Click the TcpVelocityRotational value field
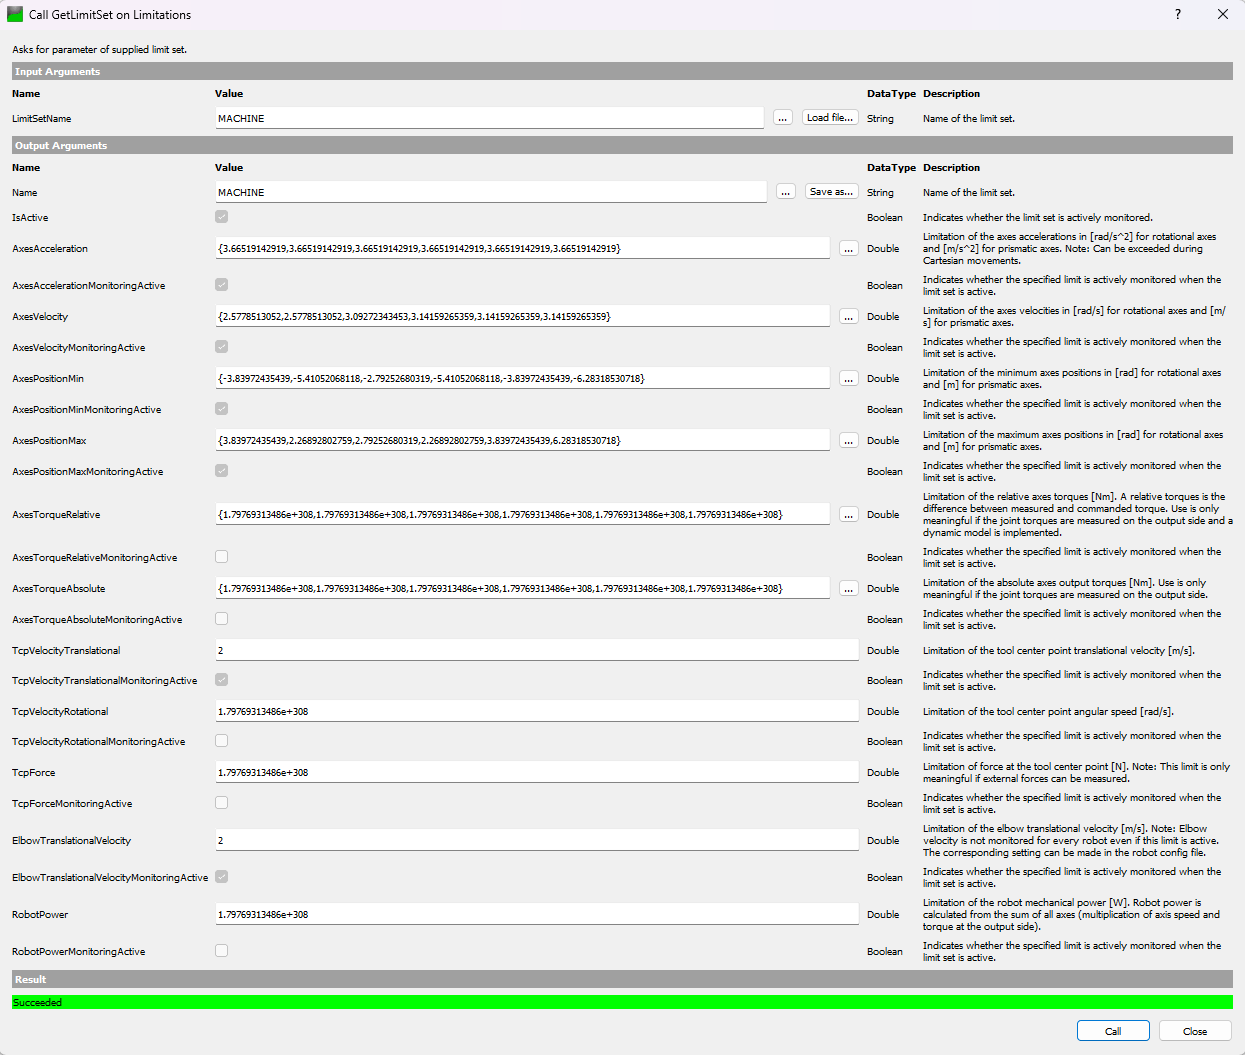This screenshot has width=1245, height=1055. 537,711
